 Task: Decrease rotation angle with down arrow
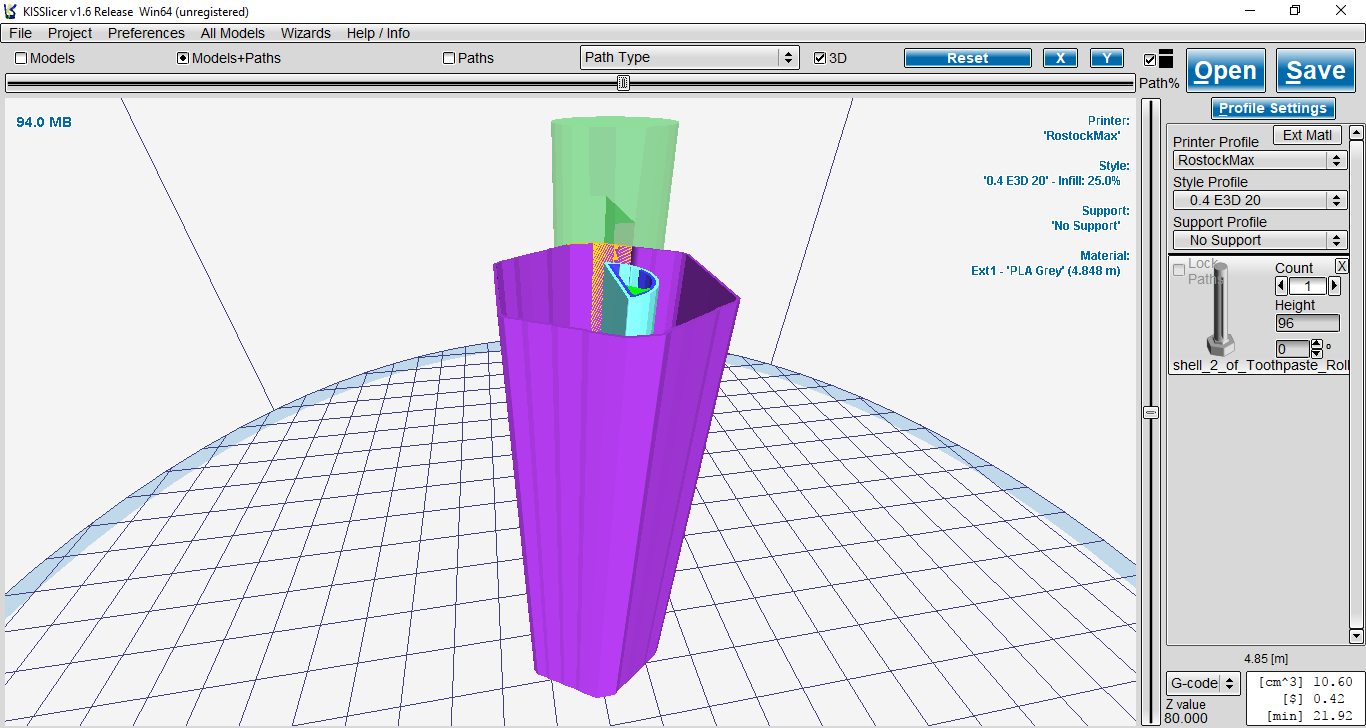tap(1316, 353)
